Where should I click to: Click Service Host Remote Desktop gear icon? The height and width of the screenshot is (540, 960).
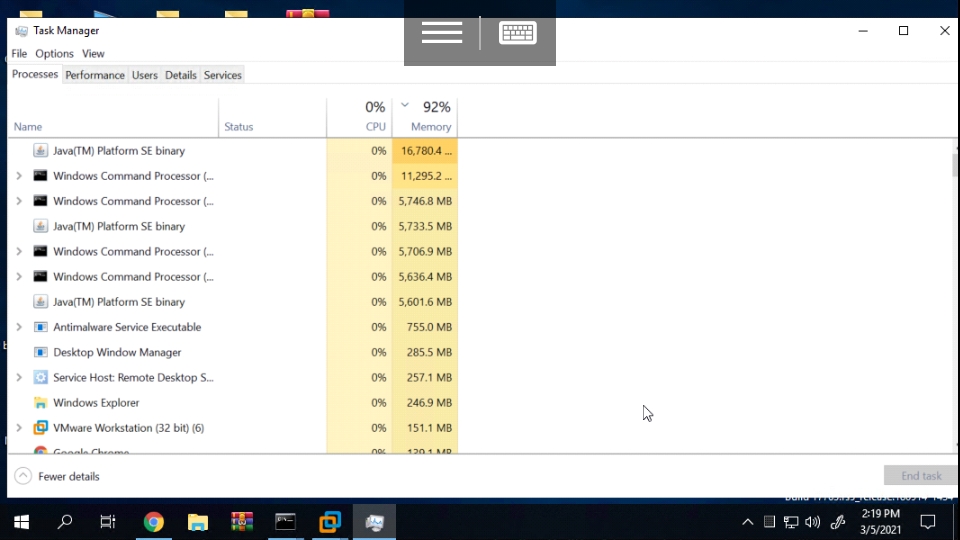pyautogui.click(x=40, y=377)
